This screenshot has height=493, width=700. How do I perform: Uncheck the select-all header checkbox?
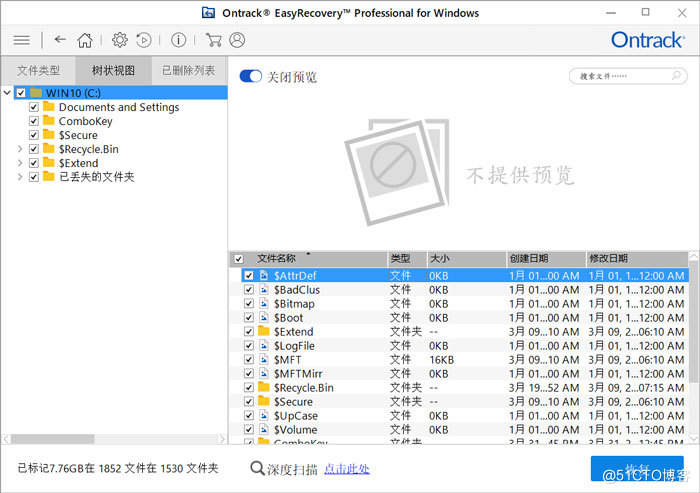pyautogui.click(x=239, y=259)
